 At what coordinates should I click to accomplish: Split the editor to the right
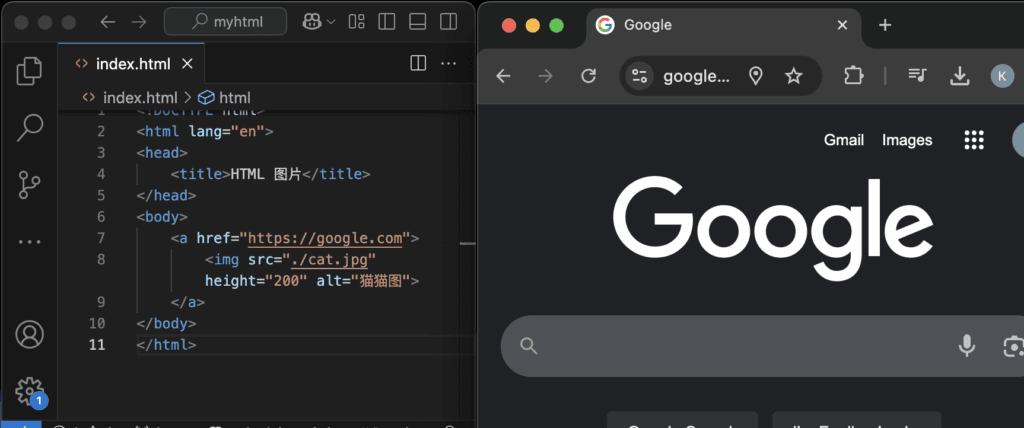click(418, 63)
